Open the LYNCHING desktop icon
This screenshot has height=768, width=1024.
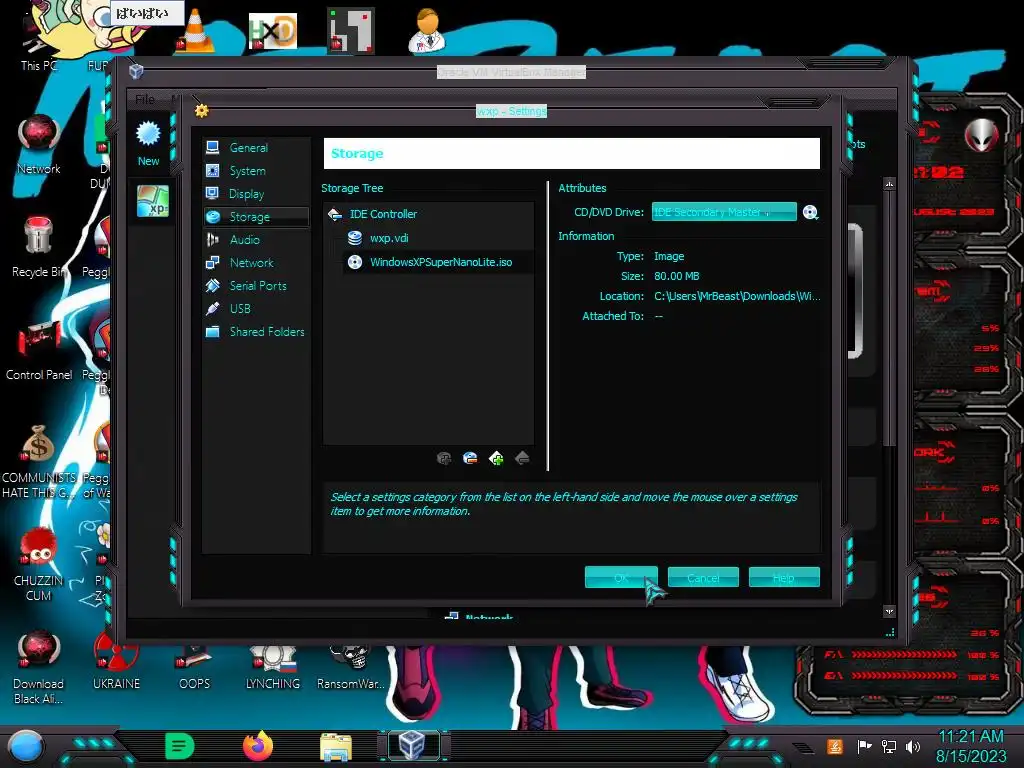[x=272, y=667]
